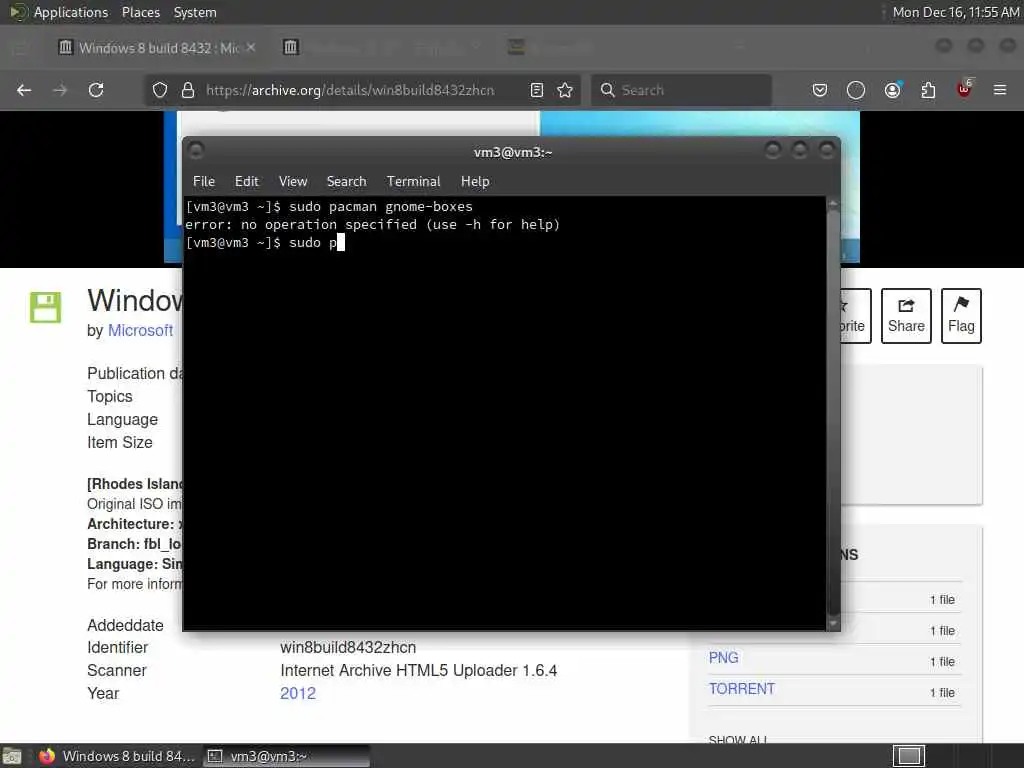
Task: Click the workspace switcher in bottom panel
Action: pyautogui.click(x=909, y=756)
